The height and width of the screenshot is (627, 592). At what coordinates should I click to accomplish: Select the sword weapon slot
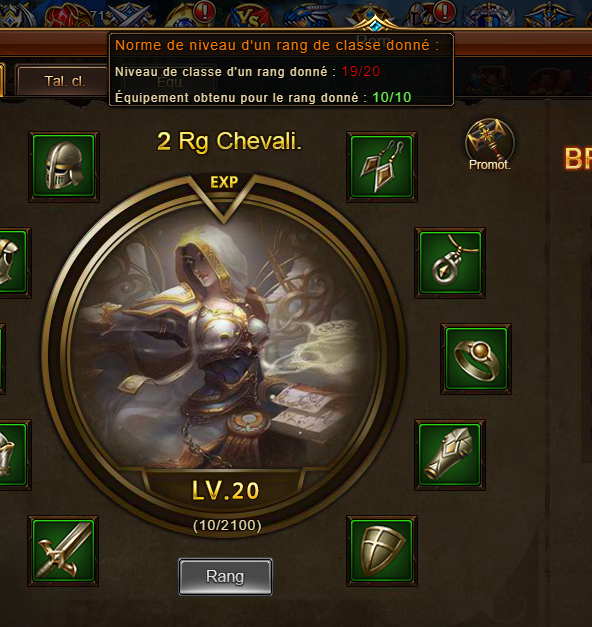(64, 551)
